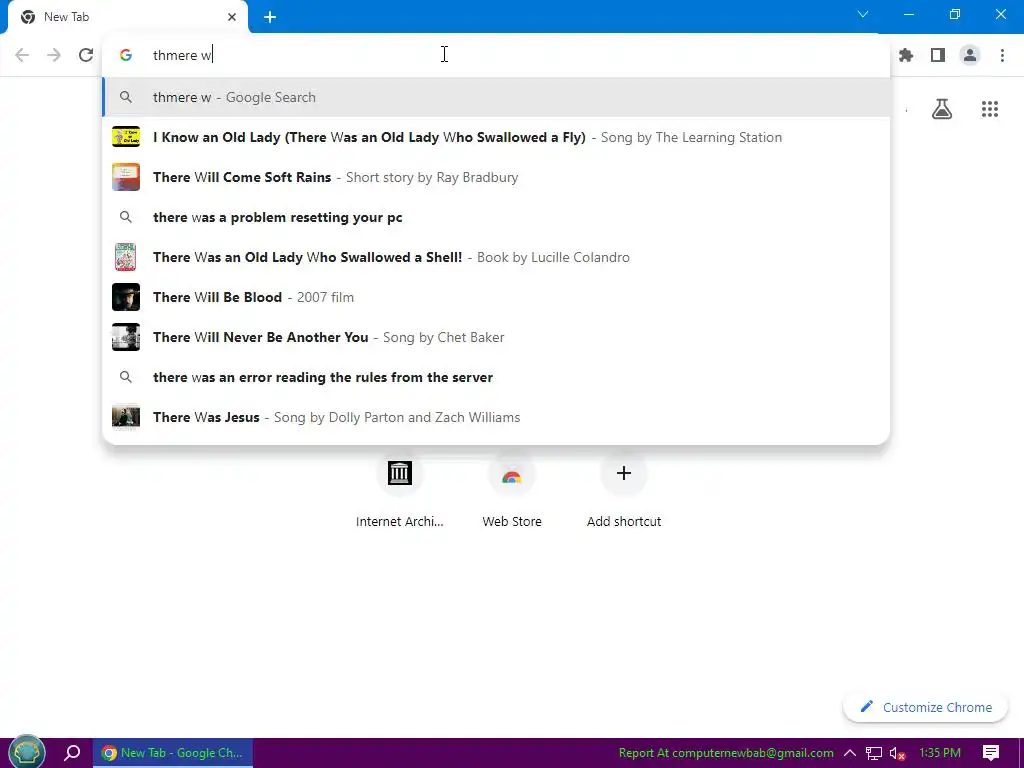Select 'there was a problem resetting your pc'
This screenshot has width=1024, height=768.
[x=496, y=217]
